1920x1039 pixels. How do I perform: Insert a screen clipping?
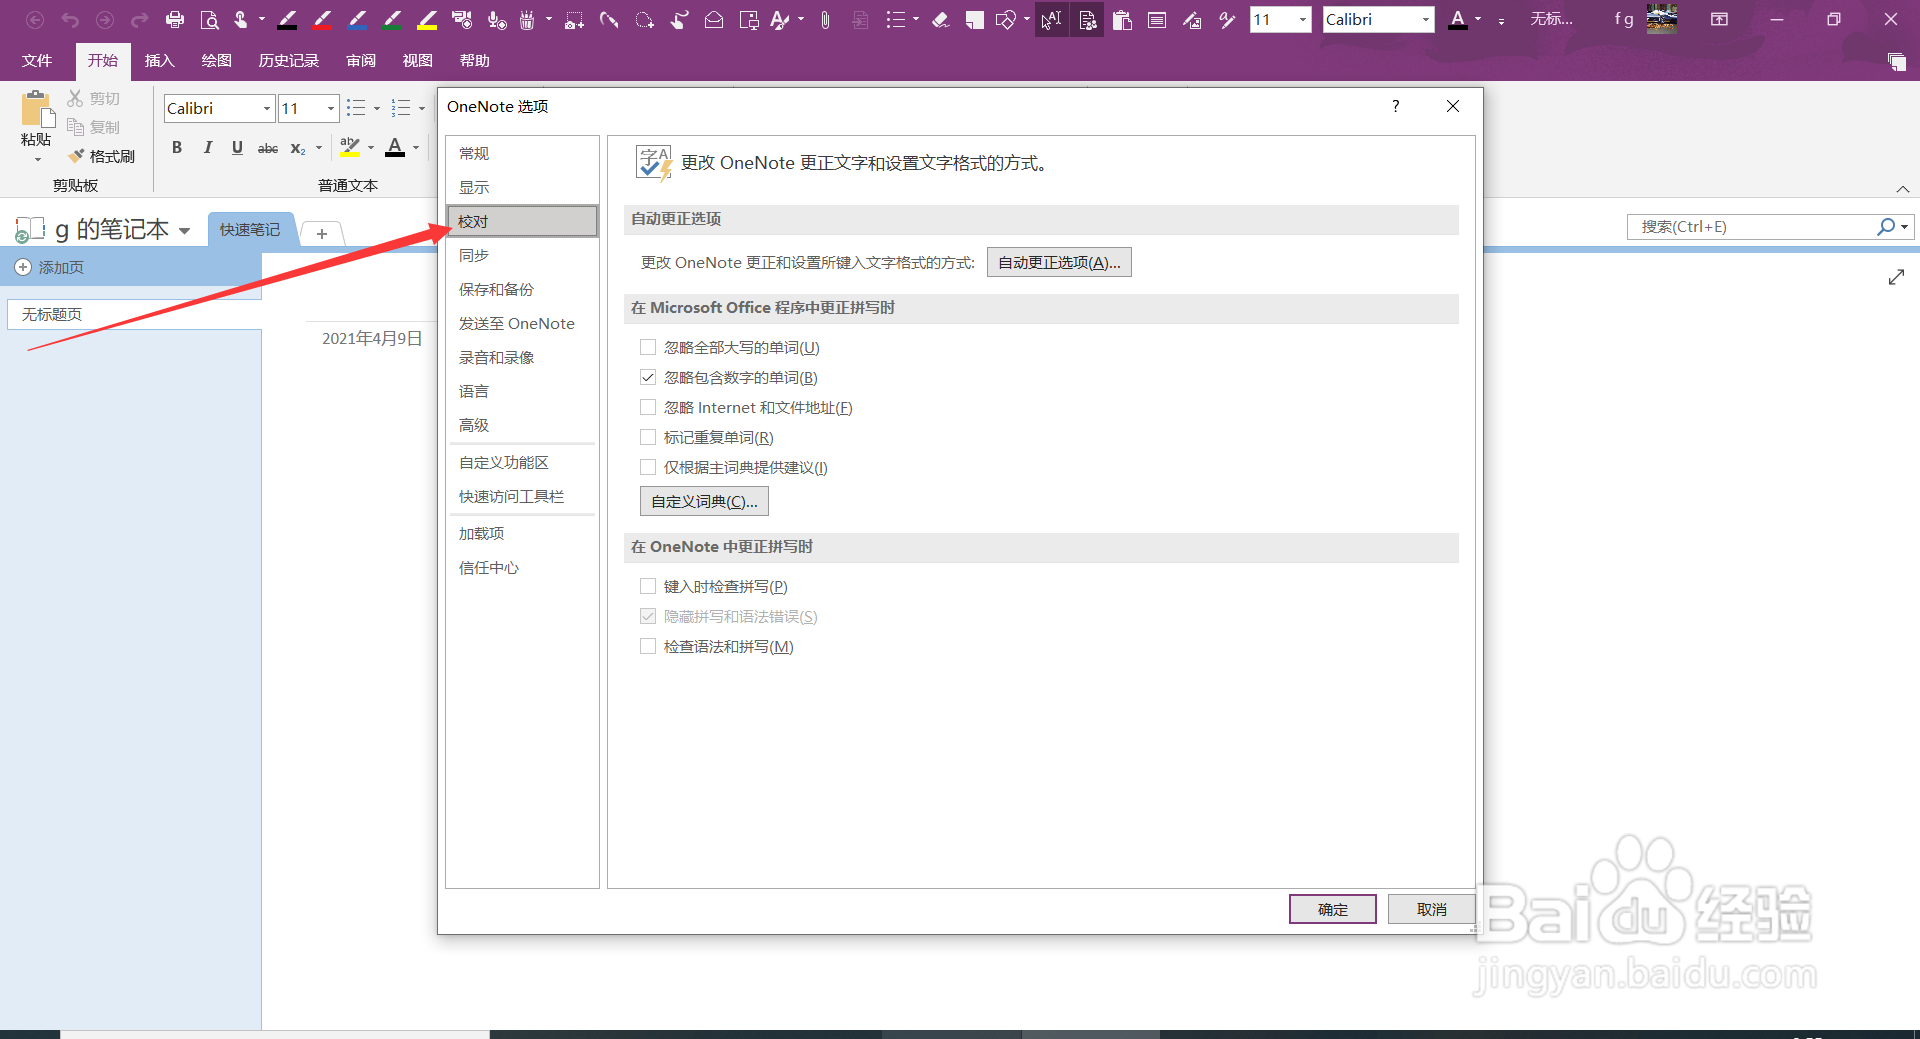(574, 19)
